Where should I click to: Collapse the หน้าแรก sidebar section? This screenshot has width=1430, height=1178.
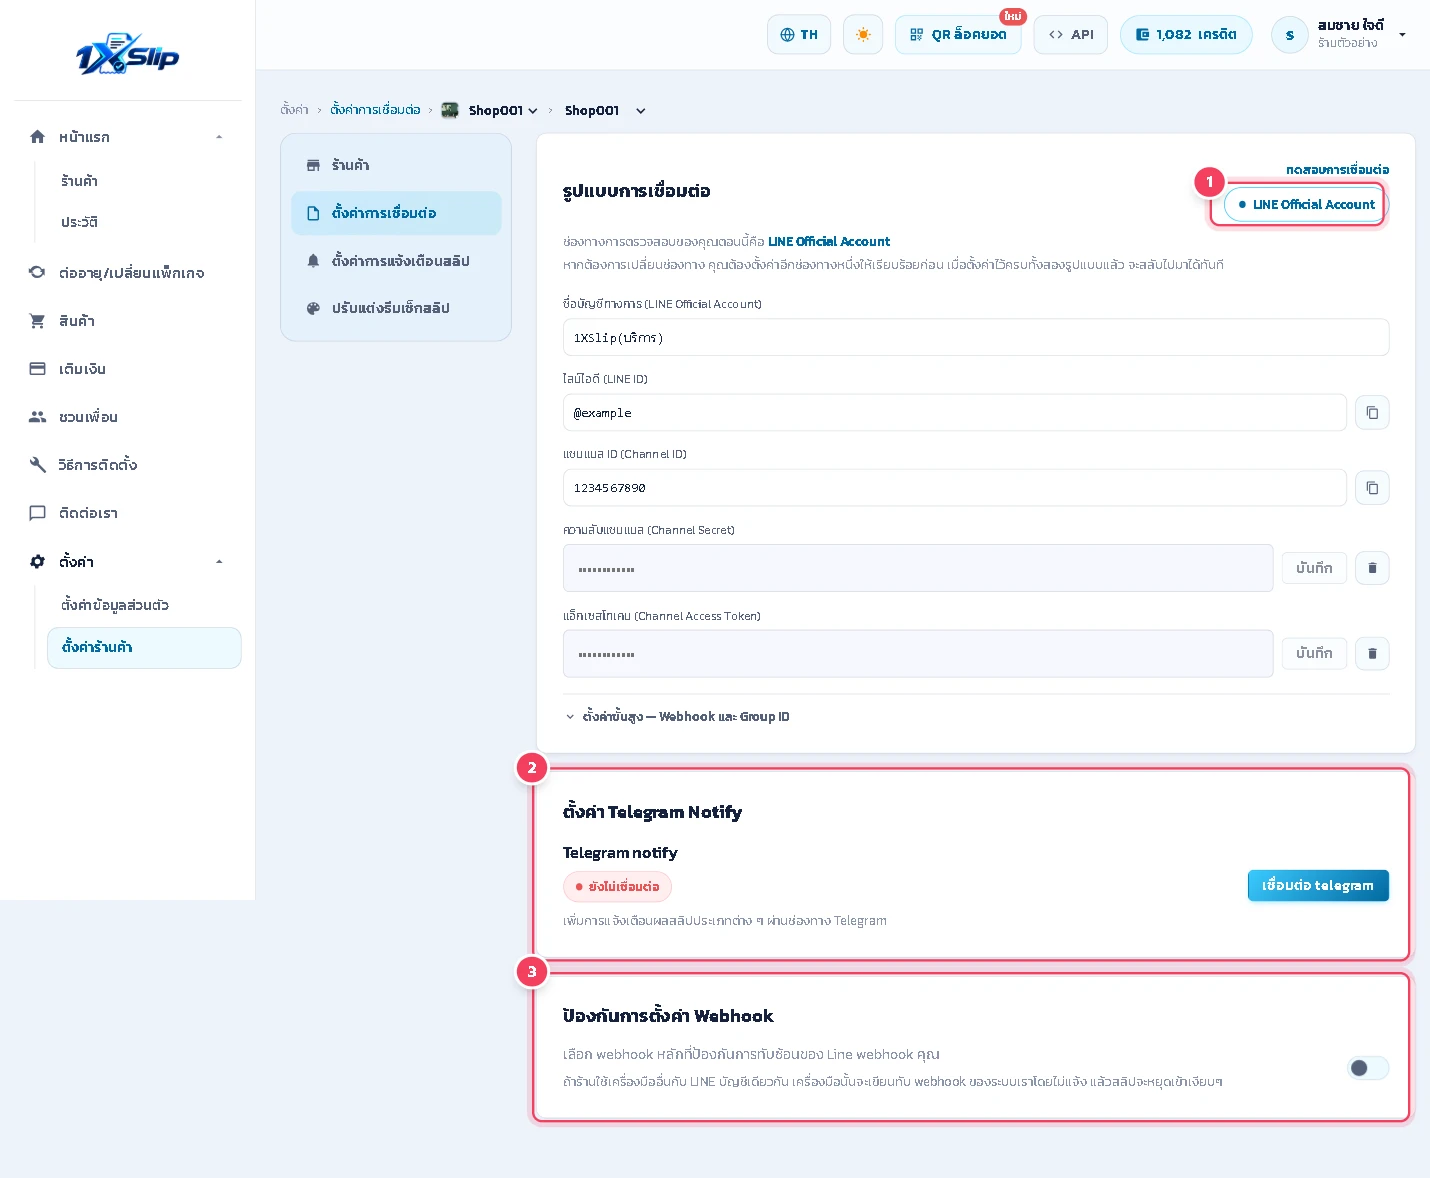219,137
